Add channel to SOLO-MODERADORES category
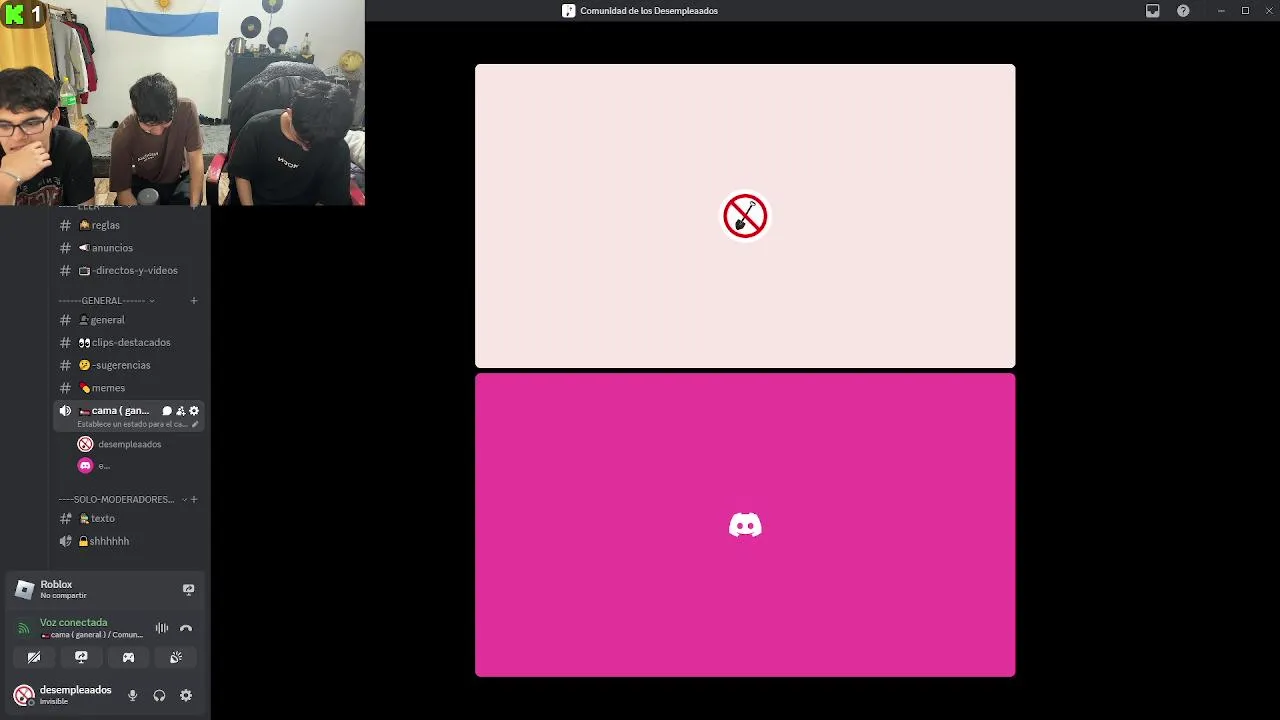The width and height of the screenshot is (1280, 720). (x=194, y=499)
